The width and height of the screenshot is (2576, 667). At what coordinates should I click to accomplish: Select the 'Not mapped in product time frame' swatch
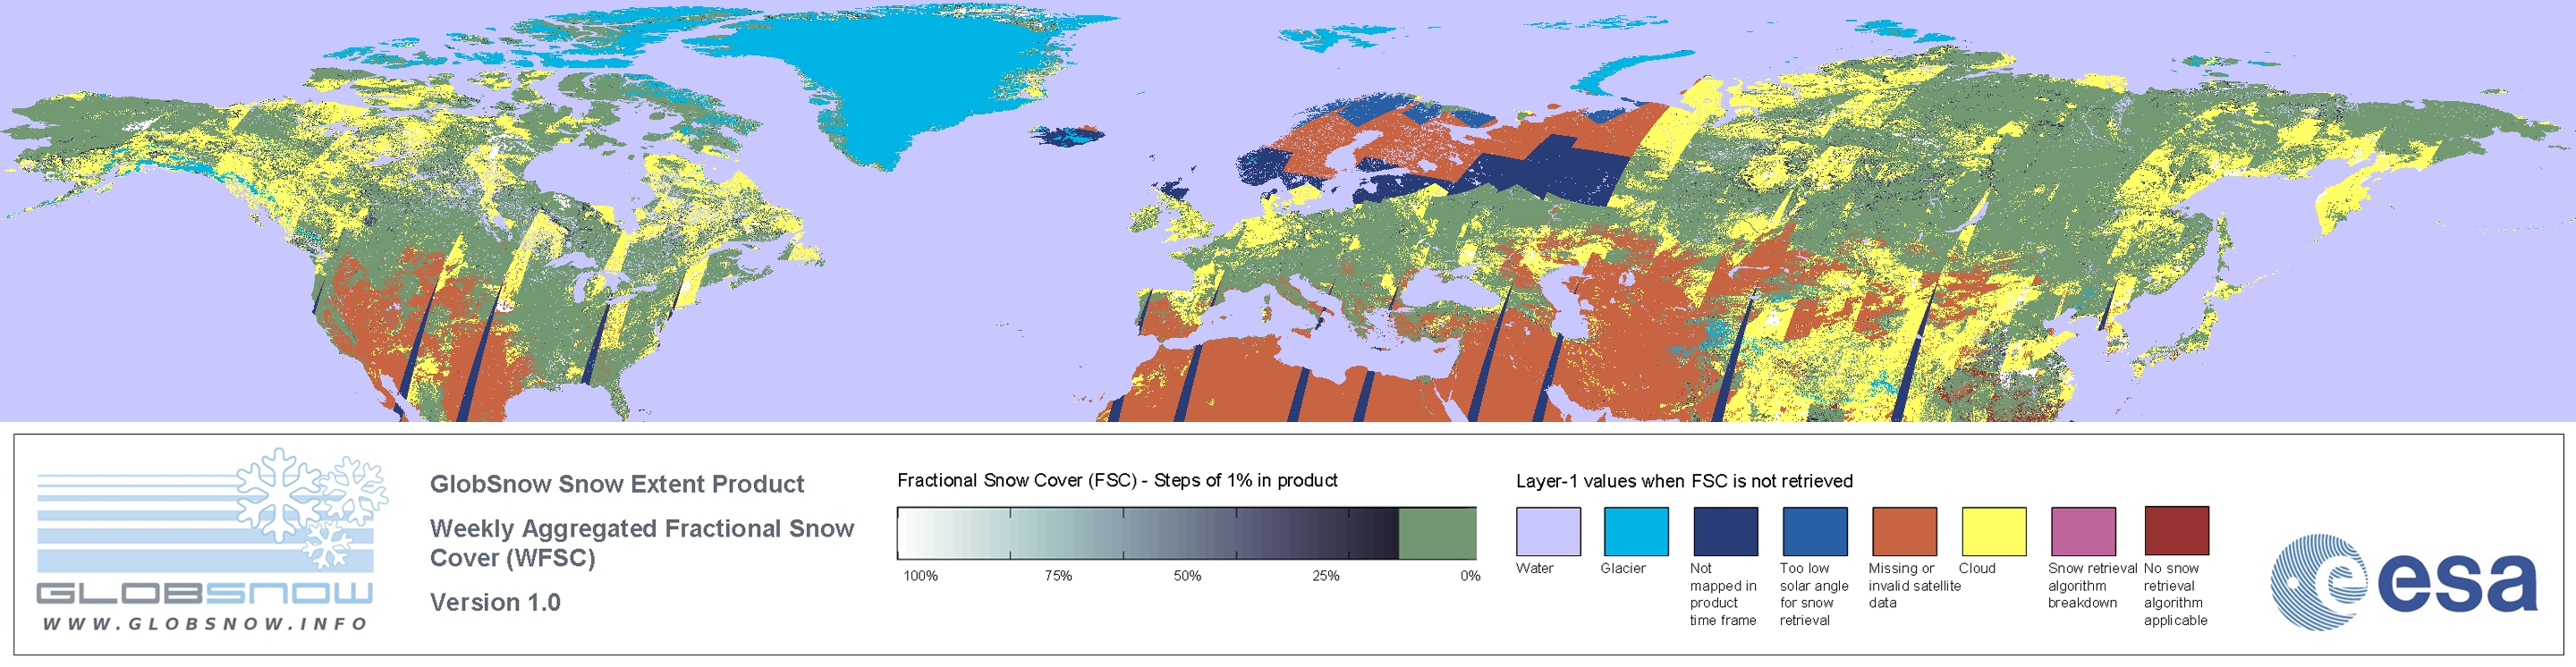coord(1725,531)
